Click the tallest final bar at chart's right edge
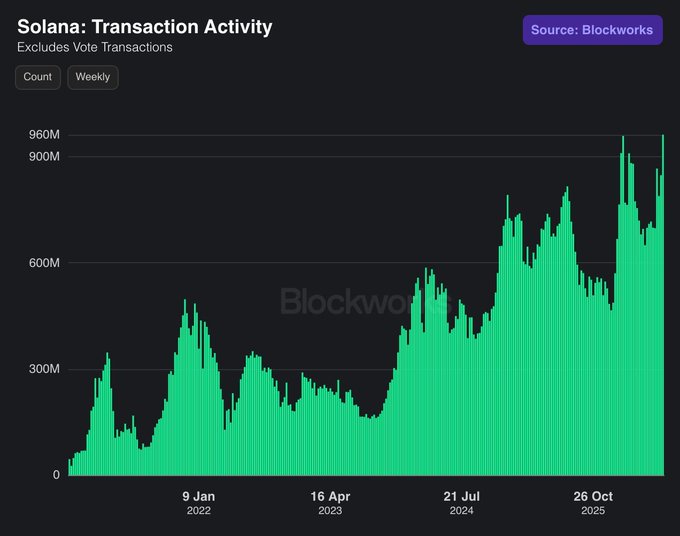This screenshot has width=680, height=536. point(663,305)
